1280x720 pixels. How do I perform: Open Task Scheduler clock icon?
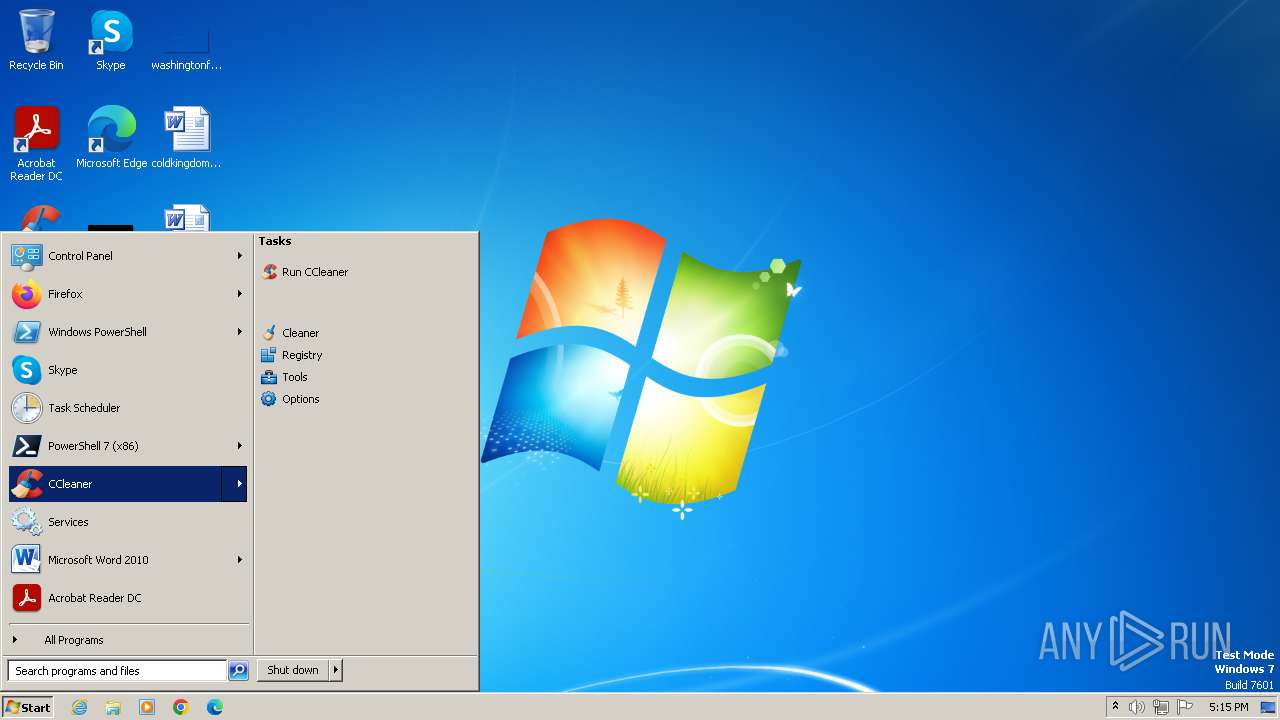point(27,408)
